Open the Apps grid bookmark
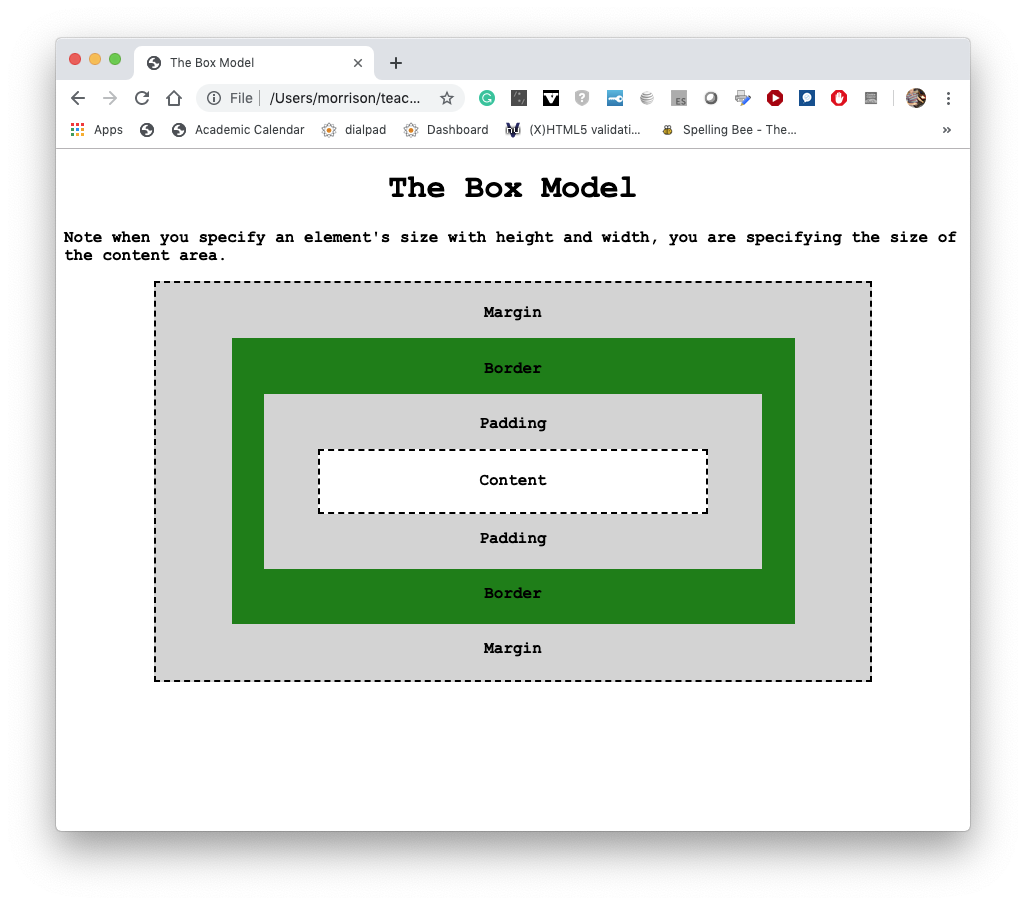Image resolution: width=1026 pixels, height=905 pixels. 97,130
